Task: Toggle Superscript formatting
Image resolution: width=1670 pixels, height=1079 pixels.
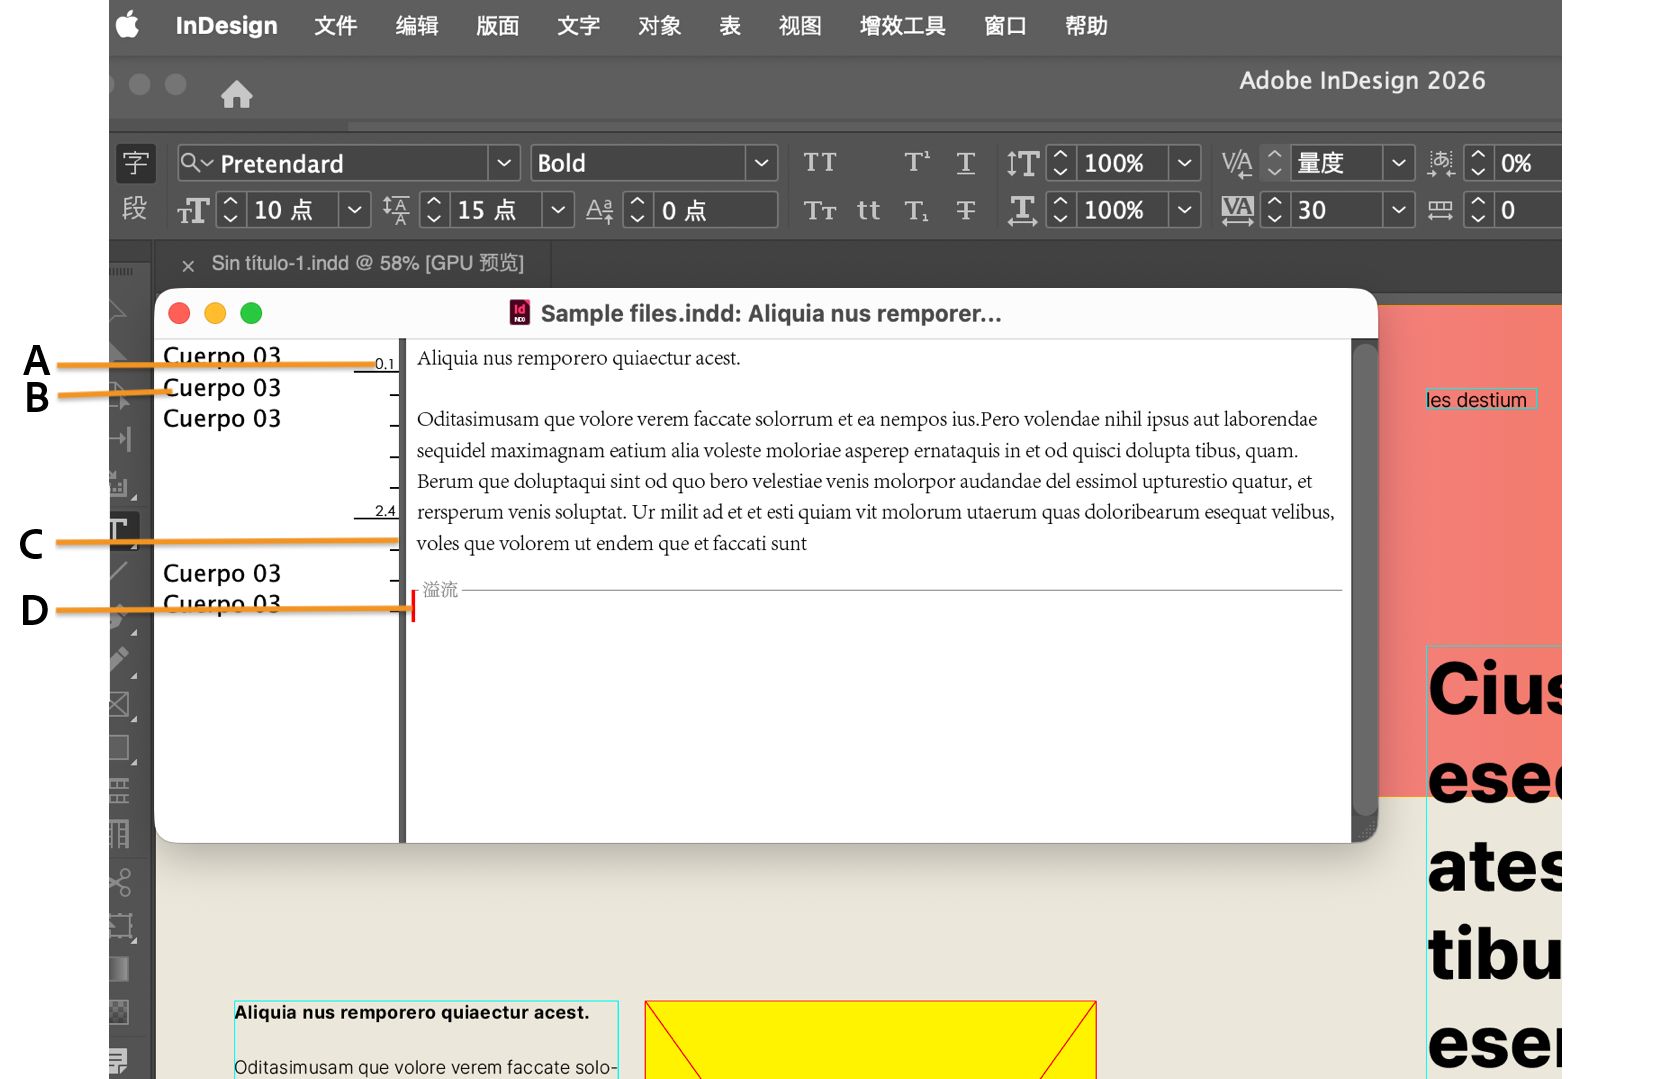Action: (916, 163)
